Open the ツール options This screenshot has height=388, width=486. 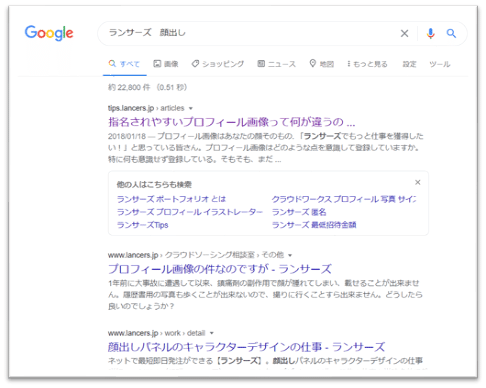tap(440, 64)
